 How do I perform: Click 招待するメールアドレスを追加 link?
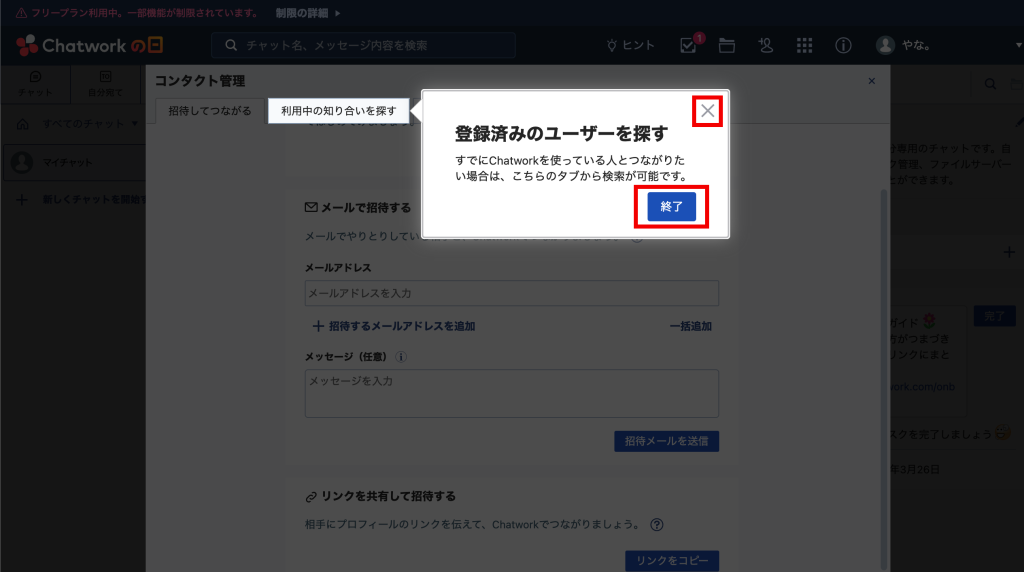394,326
